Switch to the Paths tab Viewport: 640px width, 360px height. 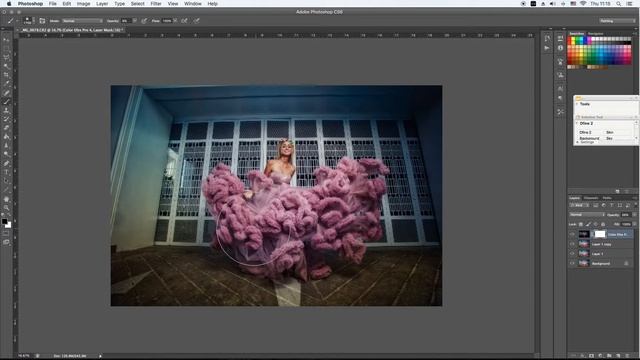607,198
